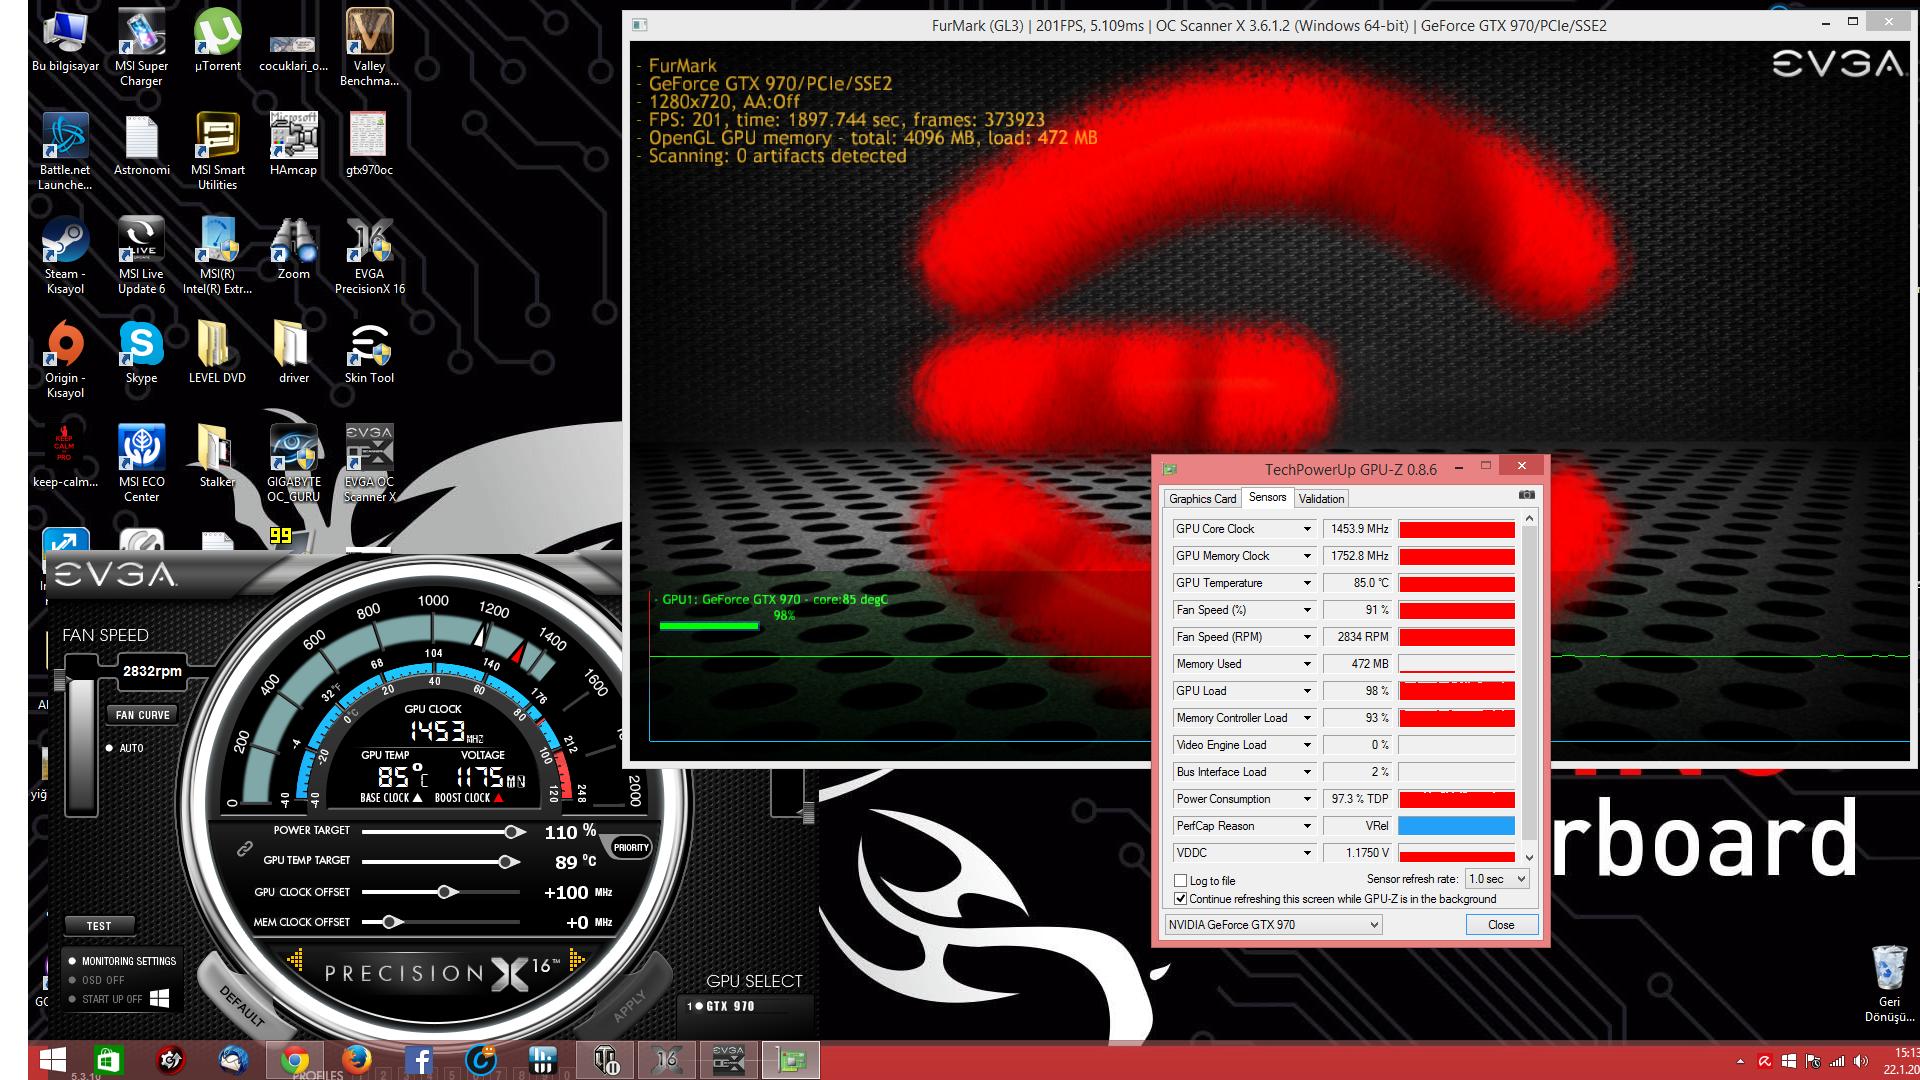1920x1080 pixels.
Task: Click the right yellow arrow in Precision X
Action: [577, 961]
